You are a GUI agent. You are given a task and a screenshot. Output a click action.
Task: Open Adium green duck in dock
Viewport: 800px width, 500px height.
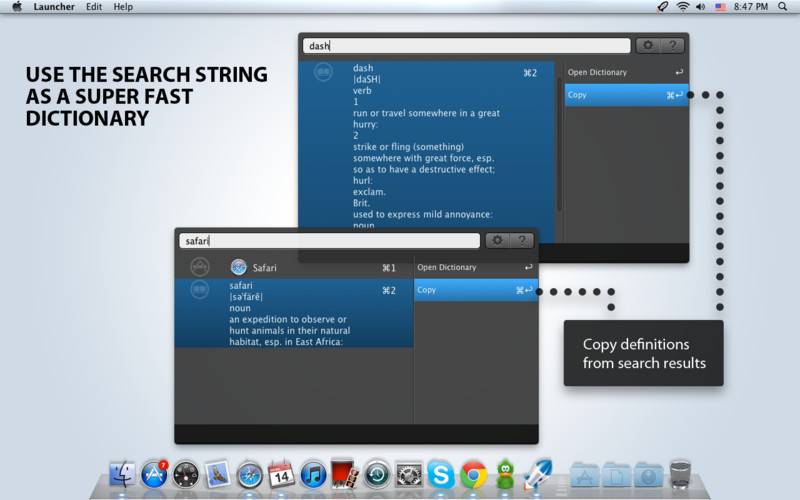[505, 475]
